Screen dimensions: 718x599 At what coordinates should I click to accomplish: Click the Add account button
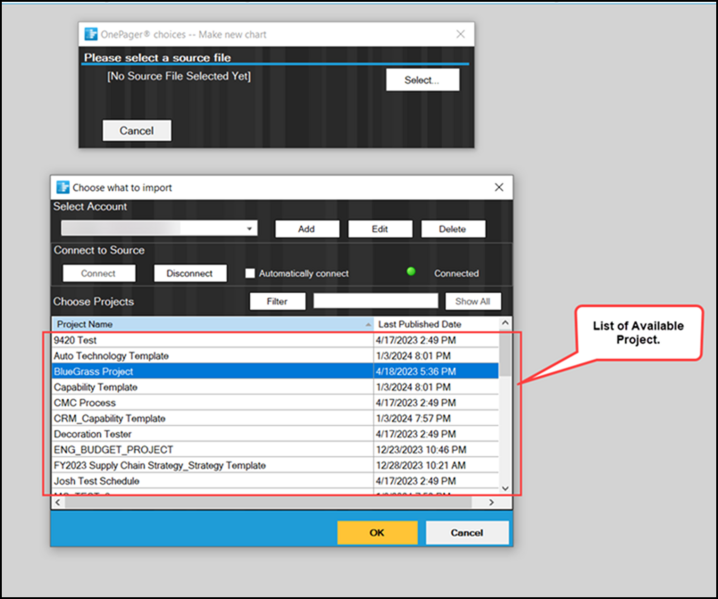pos(307,229)
